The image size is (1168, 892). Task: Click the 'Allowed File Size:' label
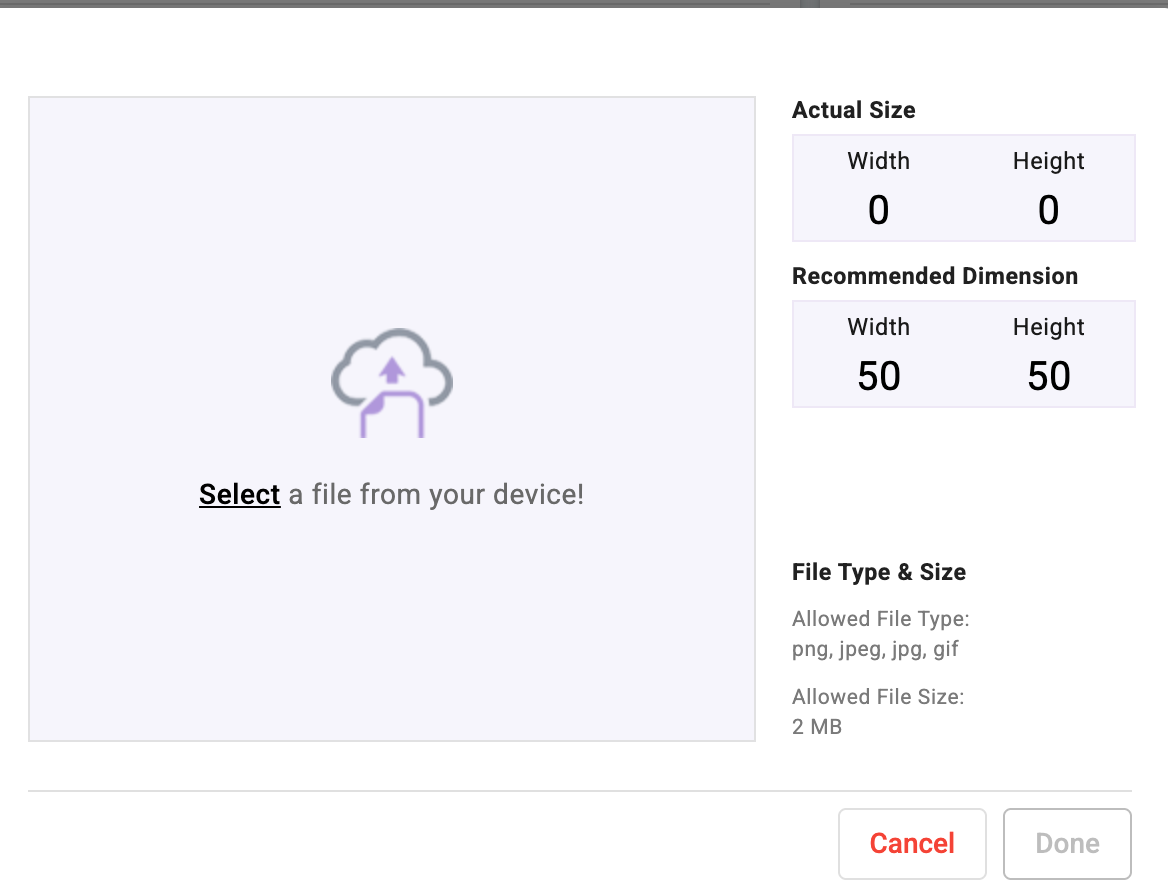[877, 697]
